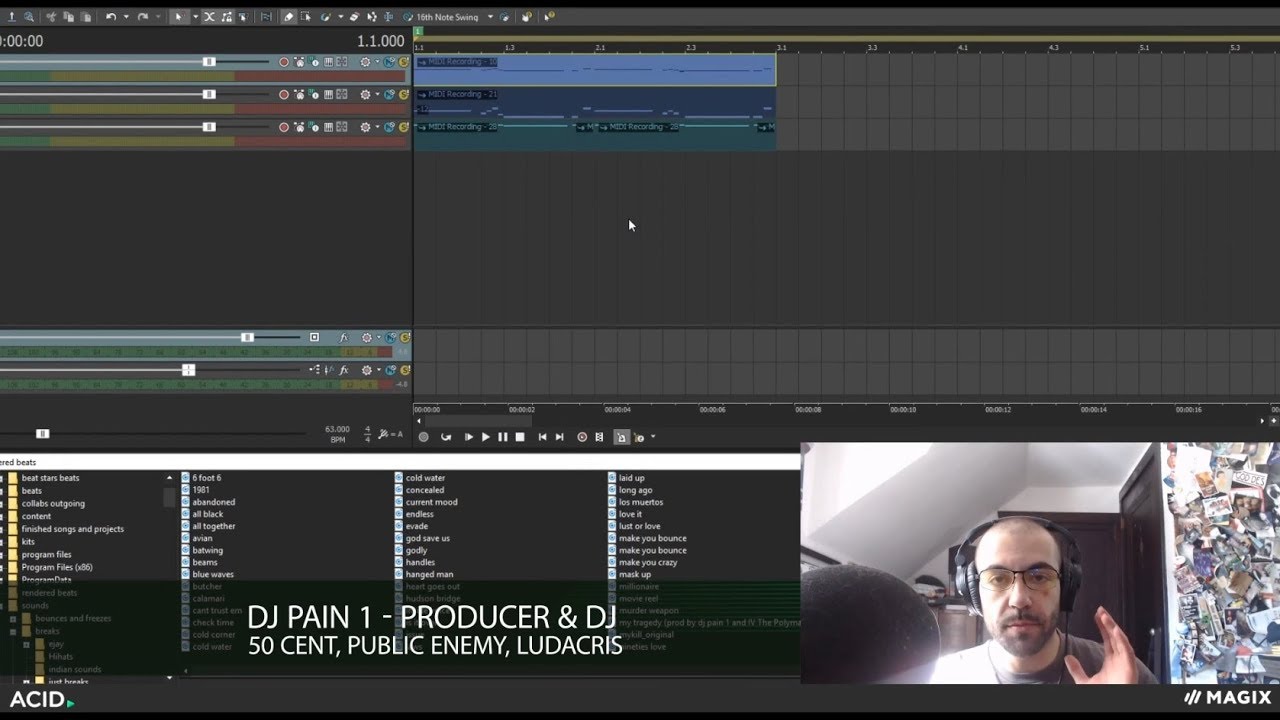Go to end using transport button
Image resolution: width=1280 pixels, height=720 pixels.
click(559, 437)
